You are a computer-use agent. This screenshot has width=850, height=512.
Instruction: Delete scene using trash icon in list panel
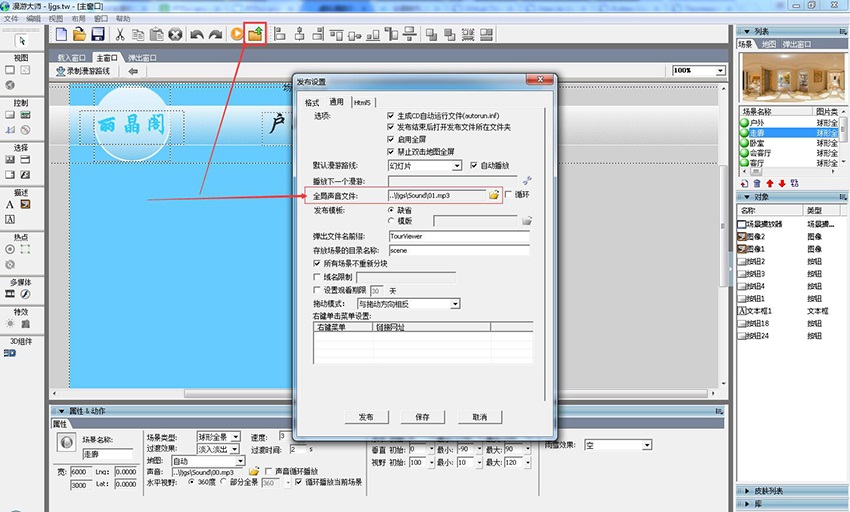(x=756, y=183)
